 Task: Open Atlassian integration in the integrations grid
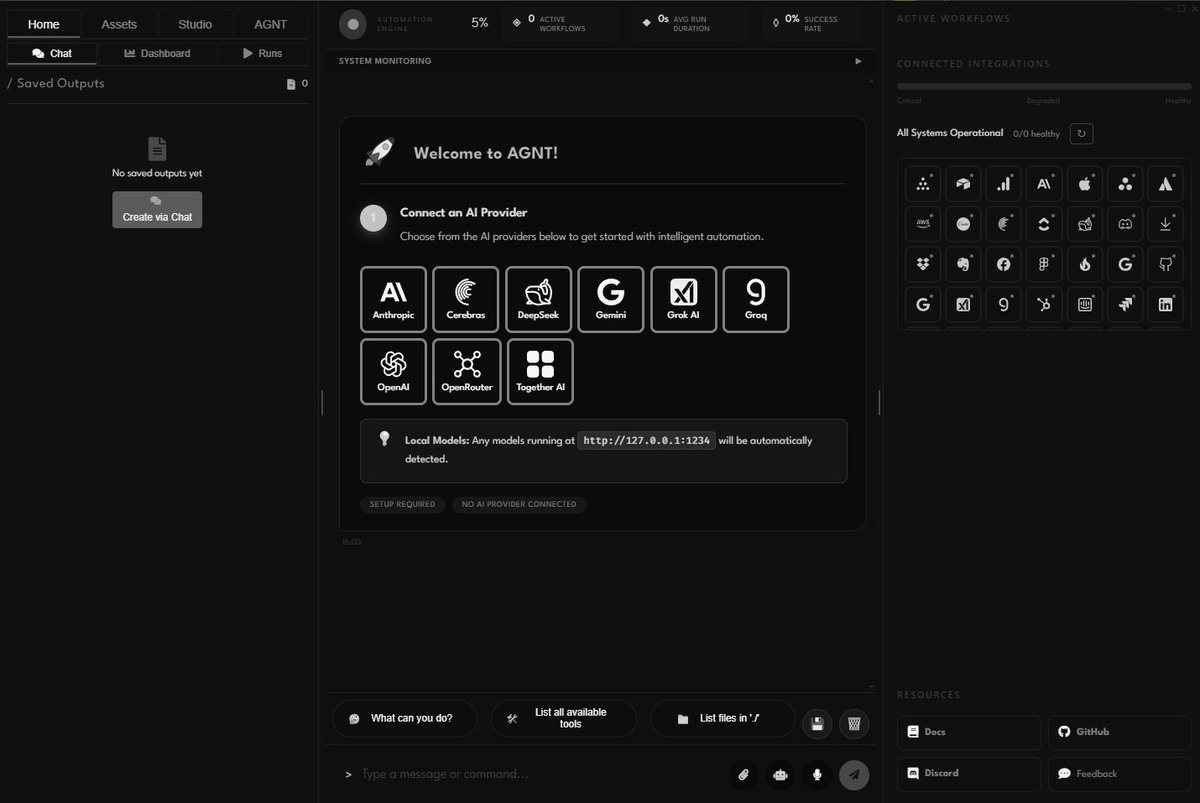click(x=1165, y=184)
